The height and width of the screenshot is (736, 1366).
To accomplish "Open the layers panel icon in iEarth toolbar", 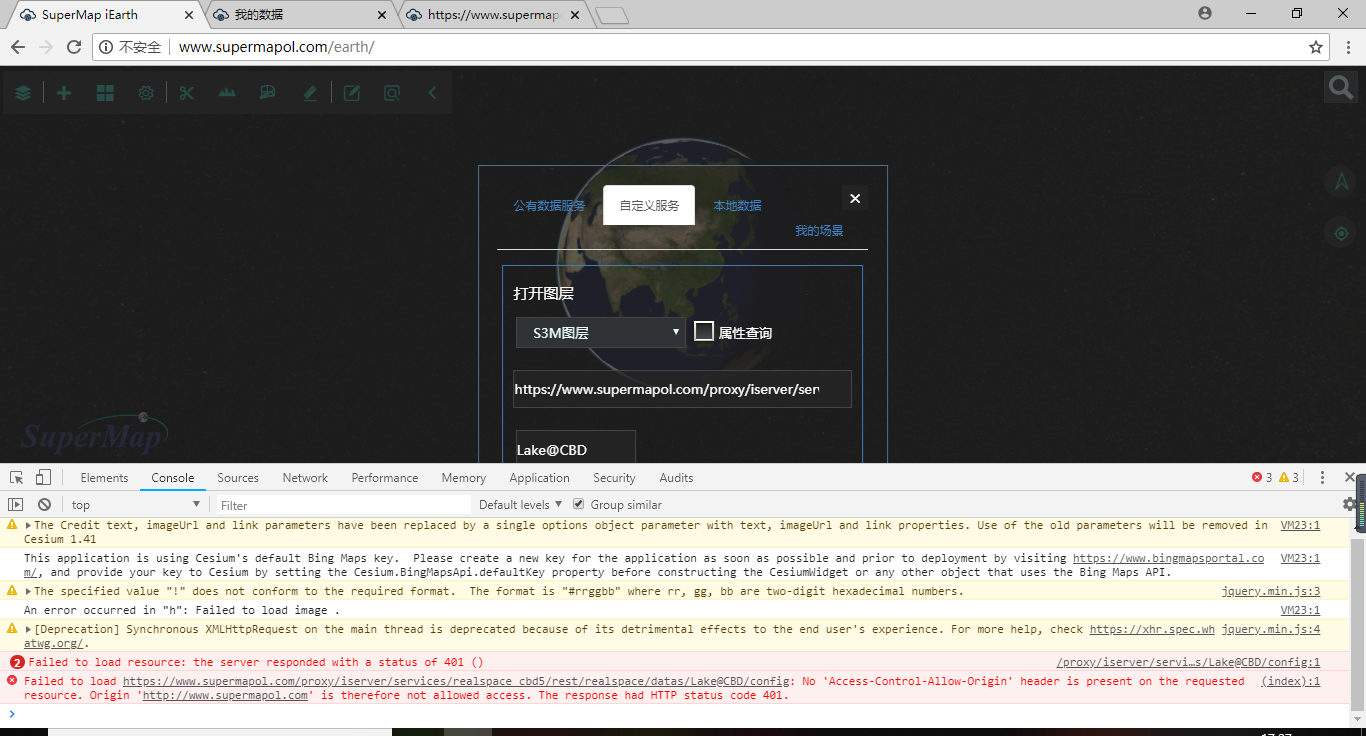I will (23, 93).
